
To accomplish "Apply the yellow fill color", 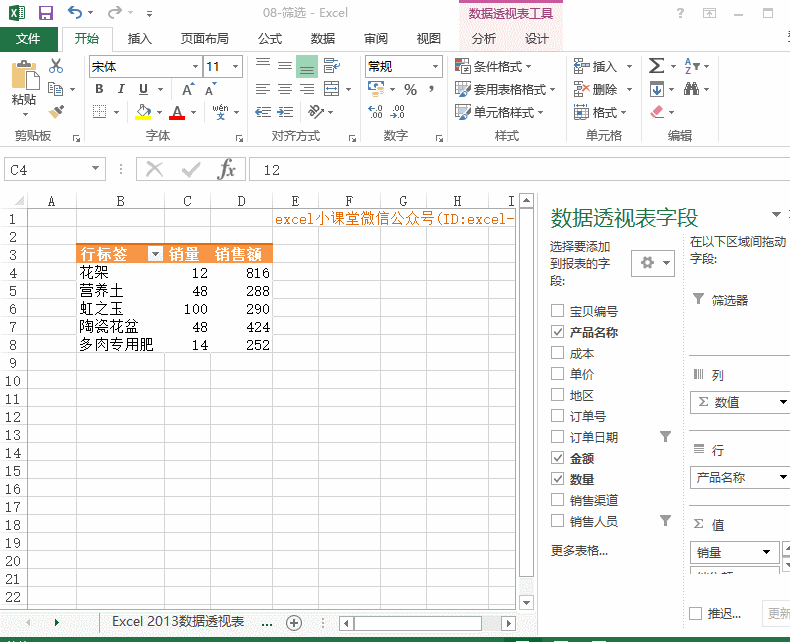I will (143, 112).
